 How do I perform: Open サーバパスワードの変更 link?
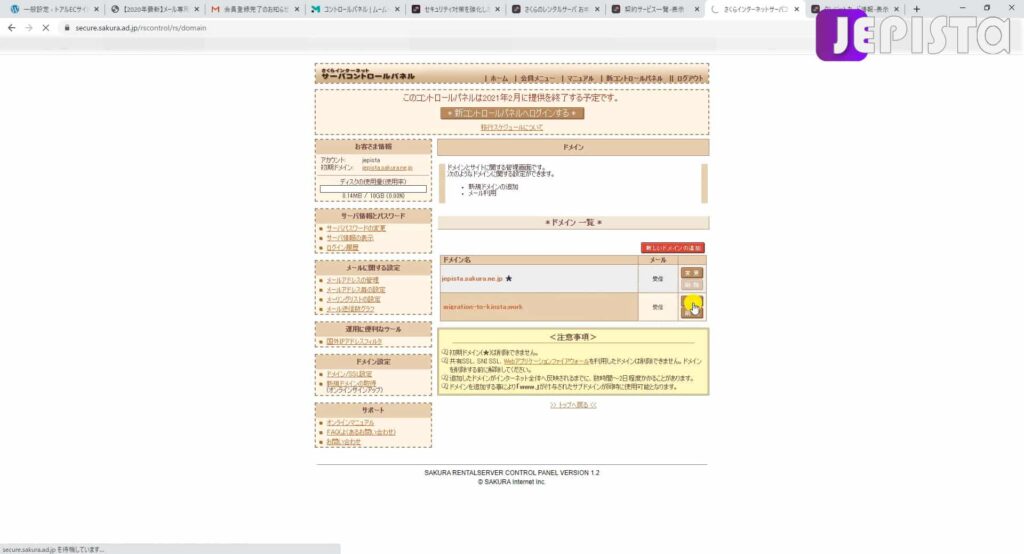[356, 228]
